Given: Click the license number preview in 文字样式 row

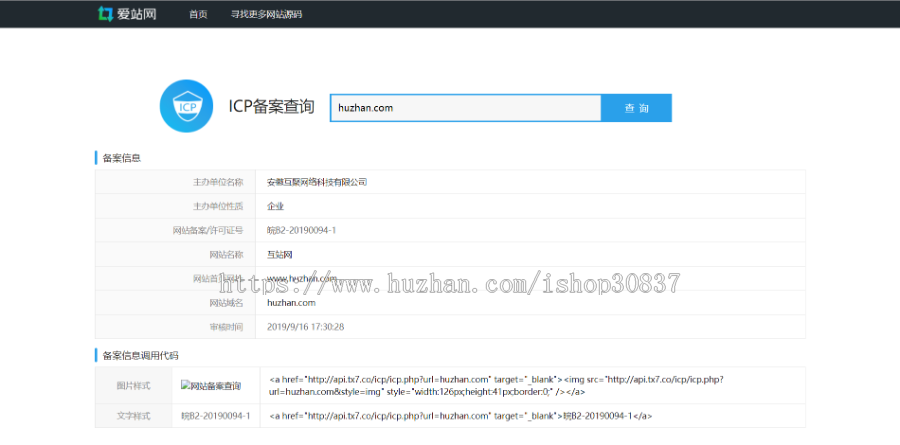Looking at the screenshot, I should [216, 415].
